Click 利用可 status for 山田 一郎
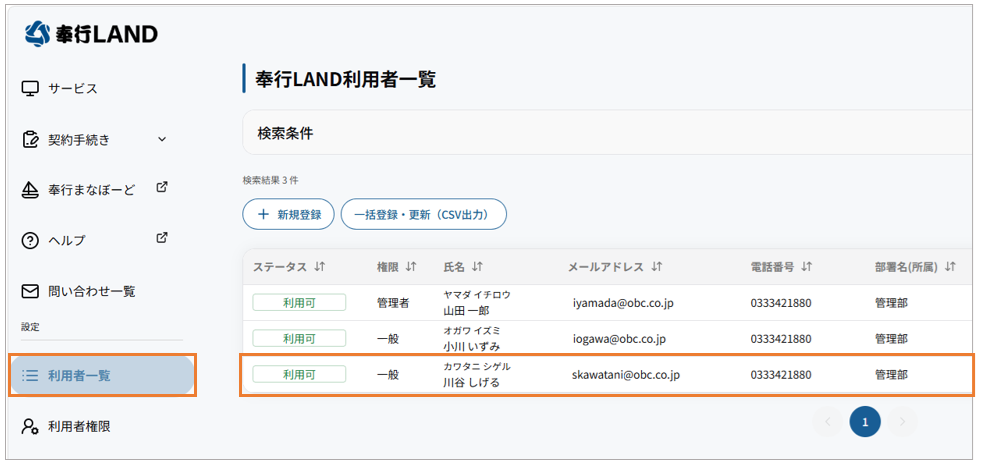Screen dimensions: 981x464 click(299, 303)
